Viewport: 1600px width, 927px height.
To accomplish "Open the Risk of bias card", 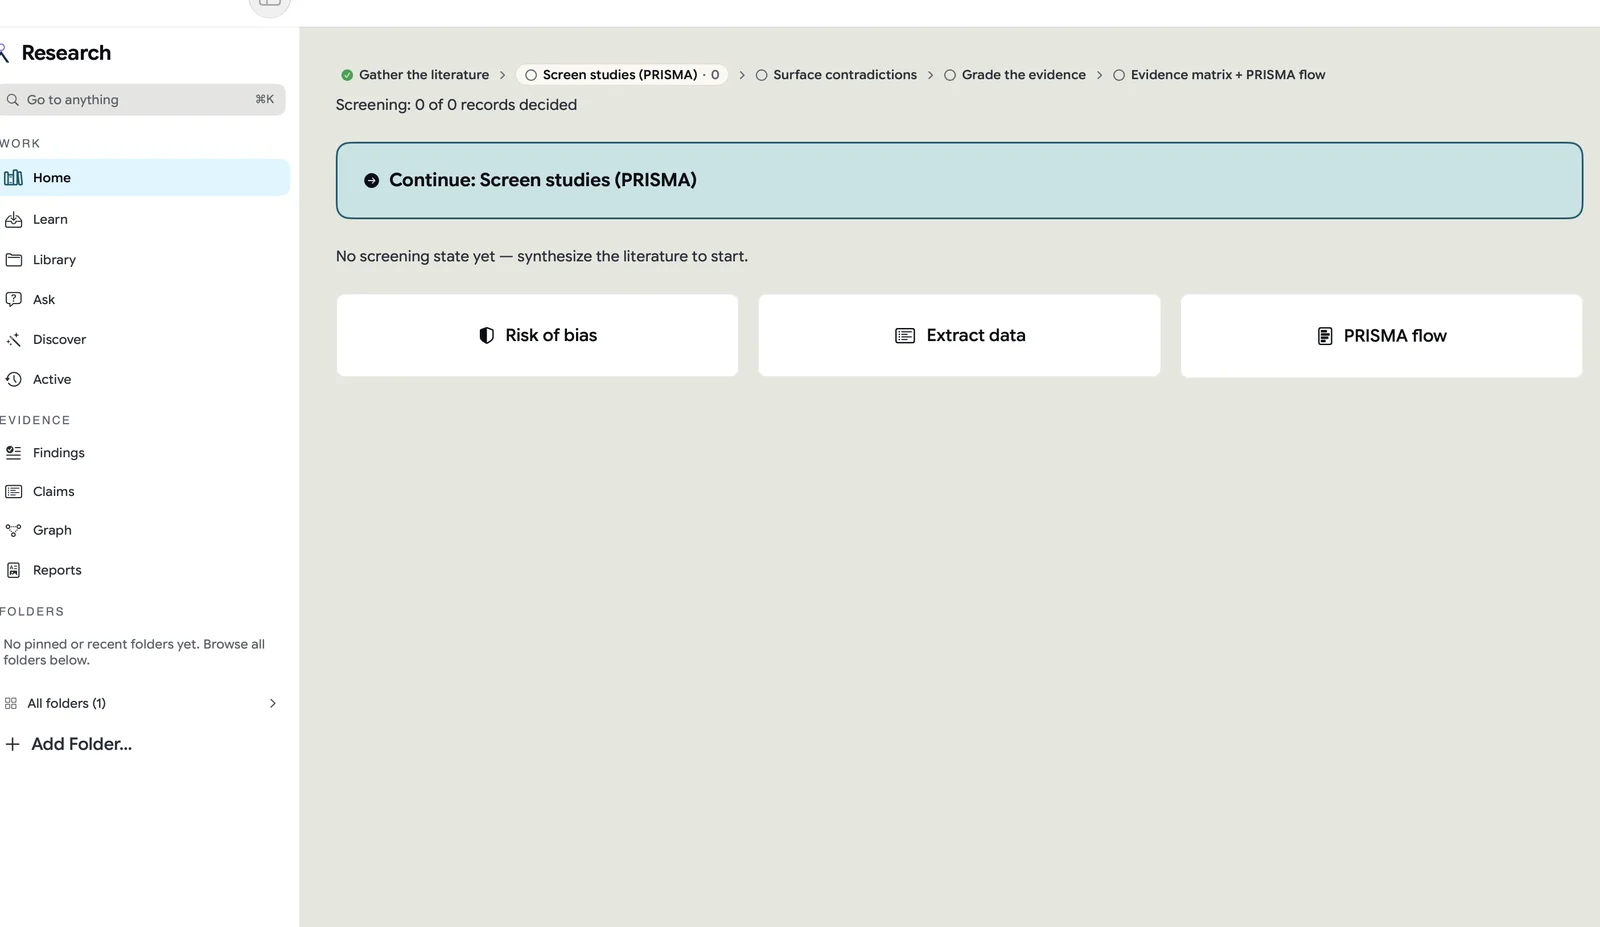I will point(537,335).
